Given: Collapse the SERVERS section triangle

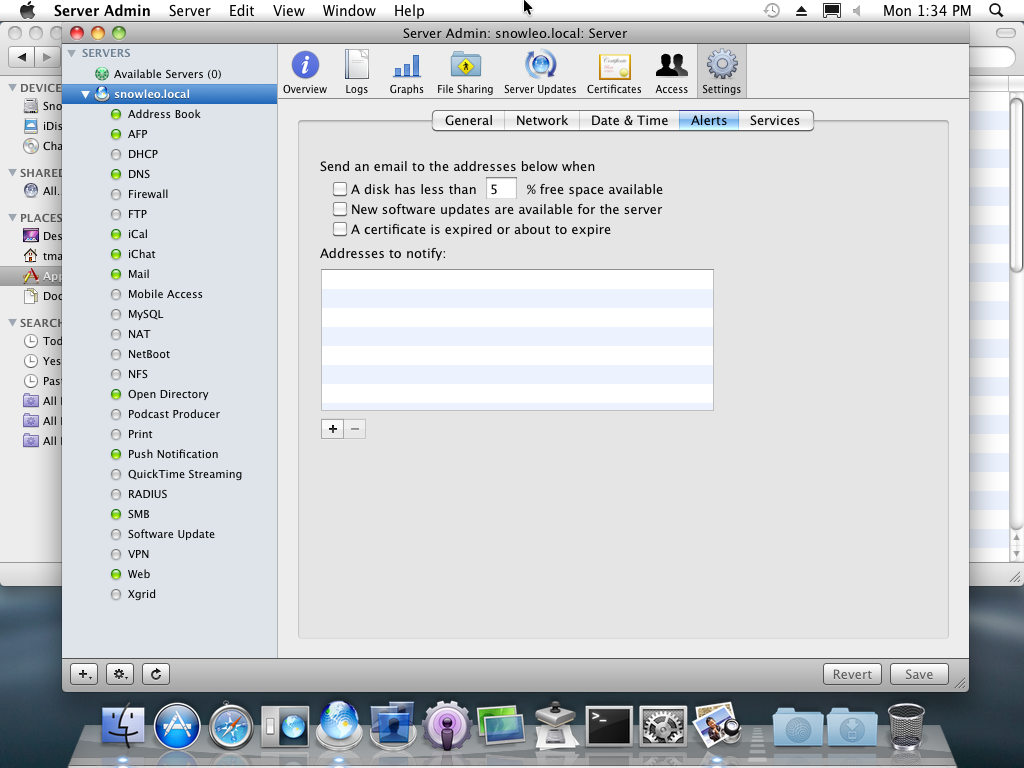Looking at the screenshot, I should 72,53.
